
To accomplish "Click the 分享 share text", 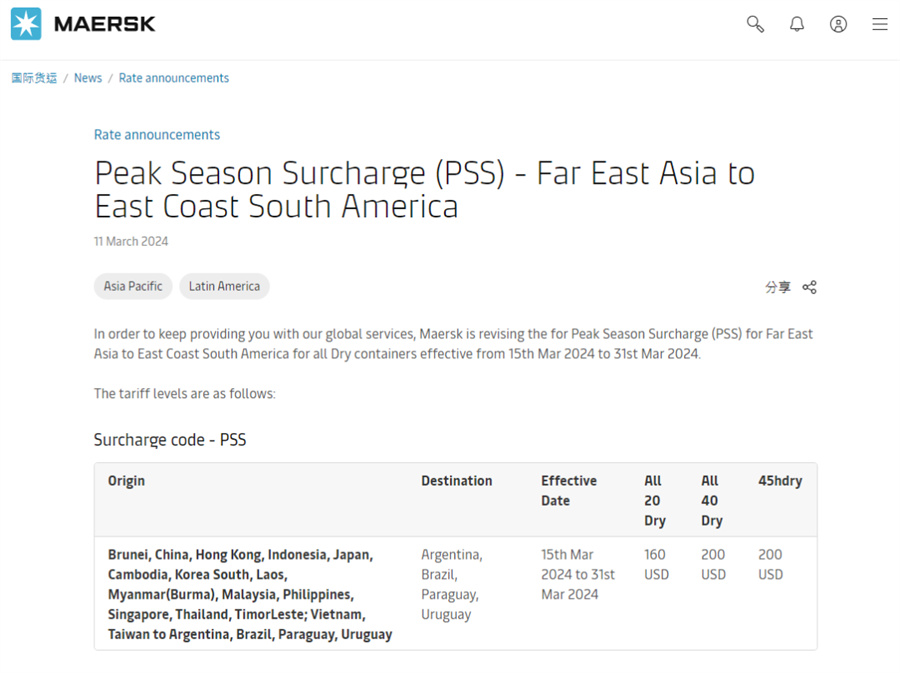I will point(777,287).
